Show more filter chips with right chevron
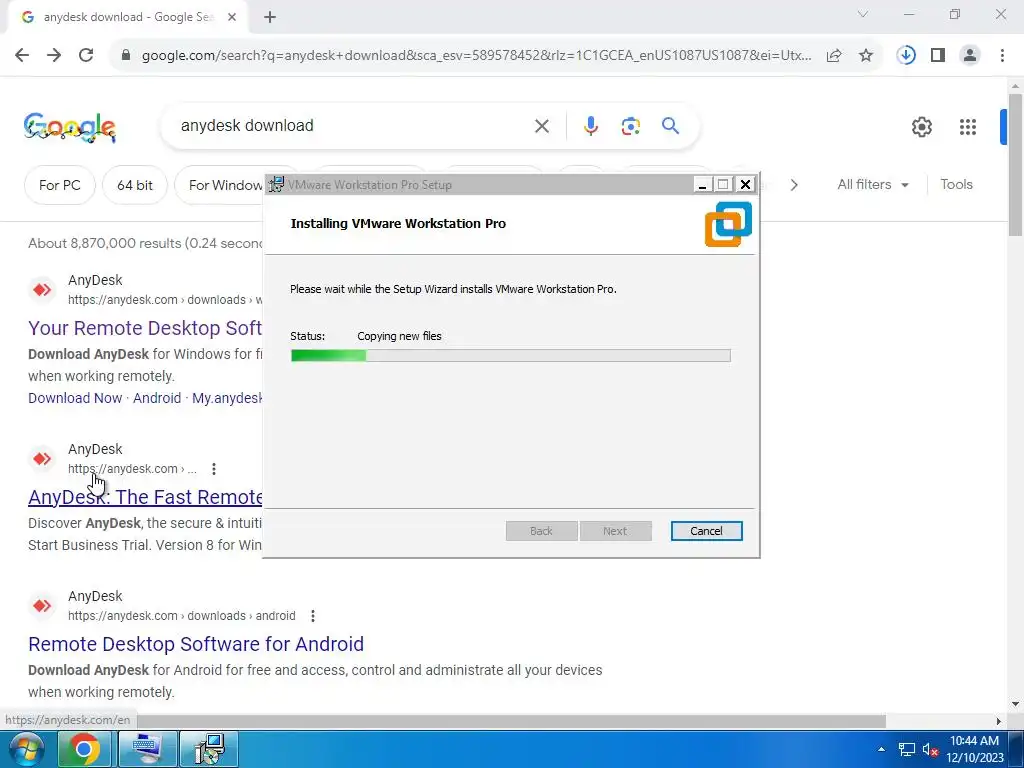Screen dimensions: 1024x768 pos(793,185)
